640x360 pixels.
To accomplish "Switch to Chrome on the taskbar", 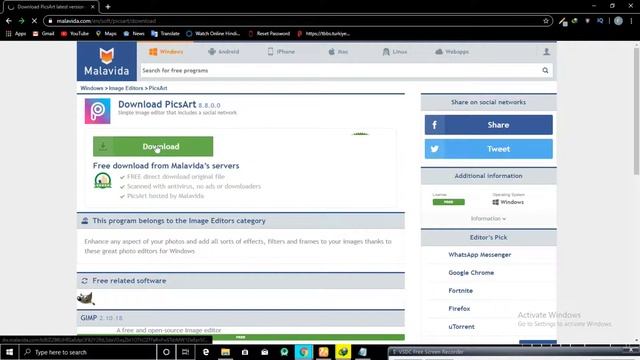I will (304, 352).
